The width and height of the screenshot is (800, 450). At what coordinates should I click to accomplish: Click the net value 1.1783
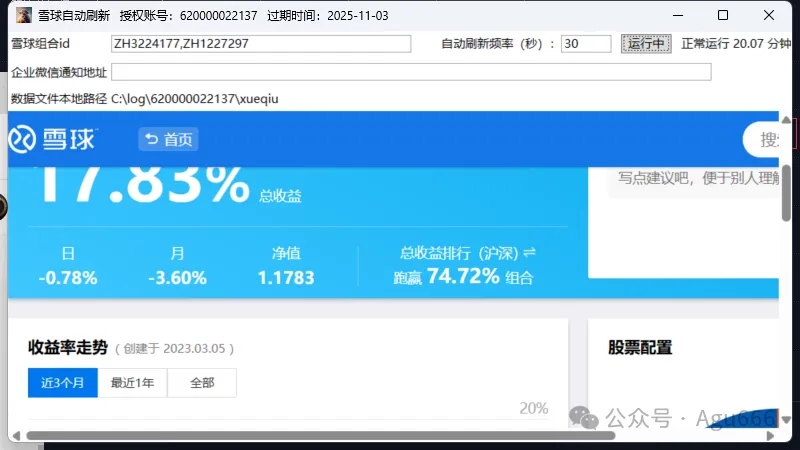tap(286, 278)
